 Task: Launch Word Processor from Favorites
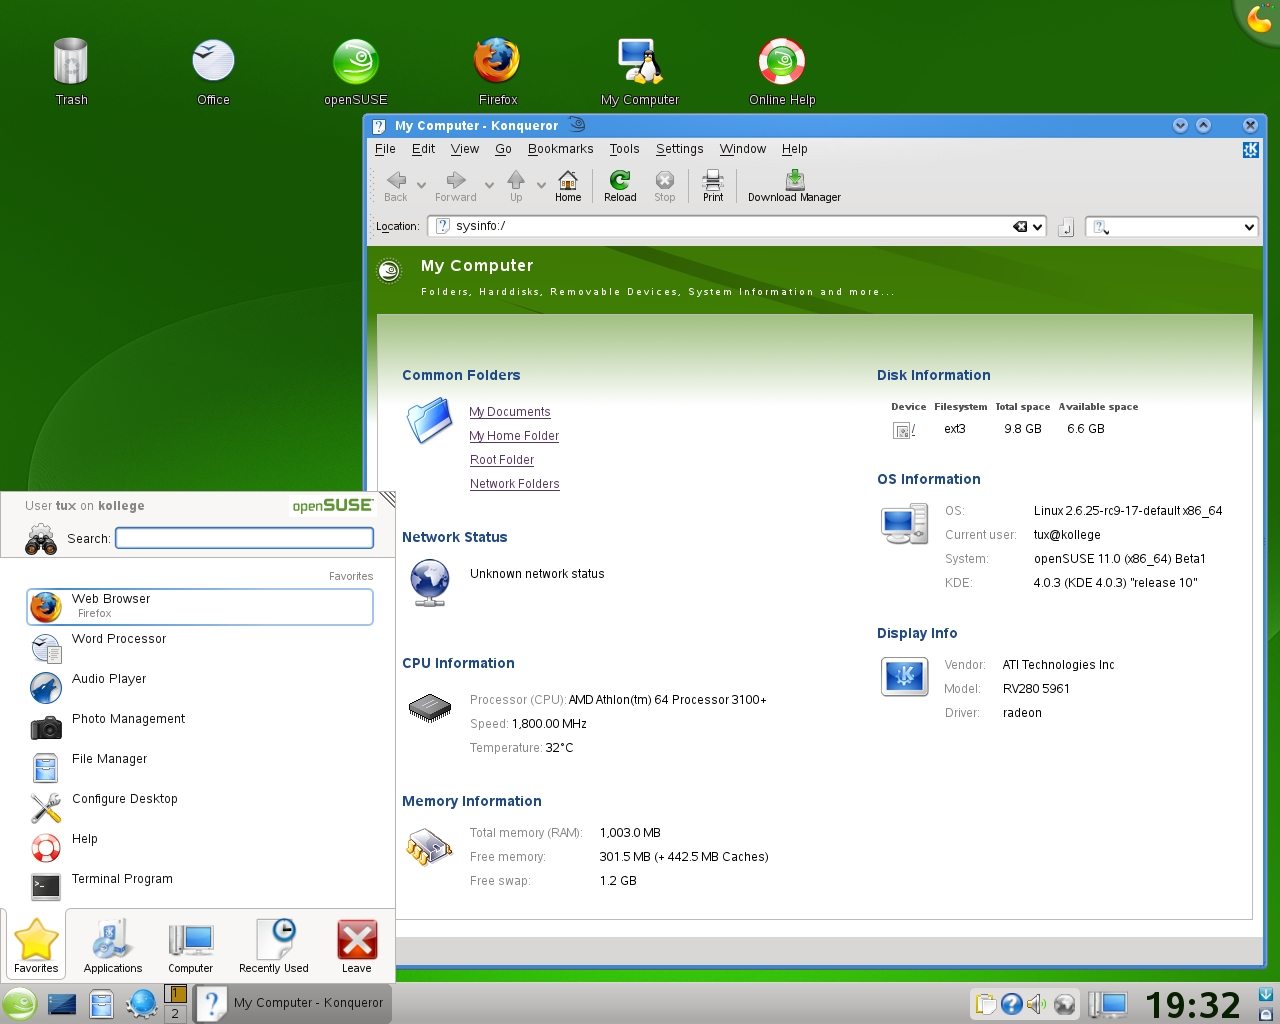click(x=200, y=647)
